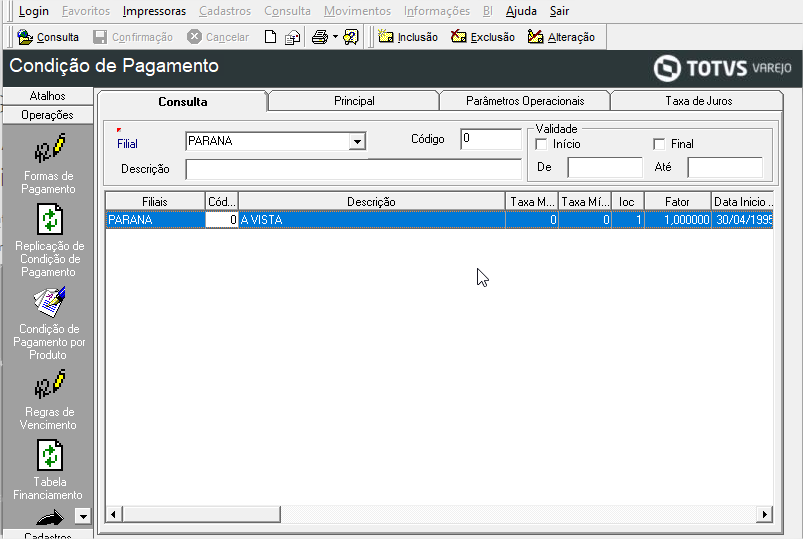Viewport: 803px width, 539px height.
Task: Click the Inclusão folder icon
Action: 386,36
